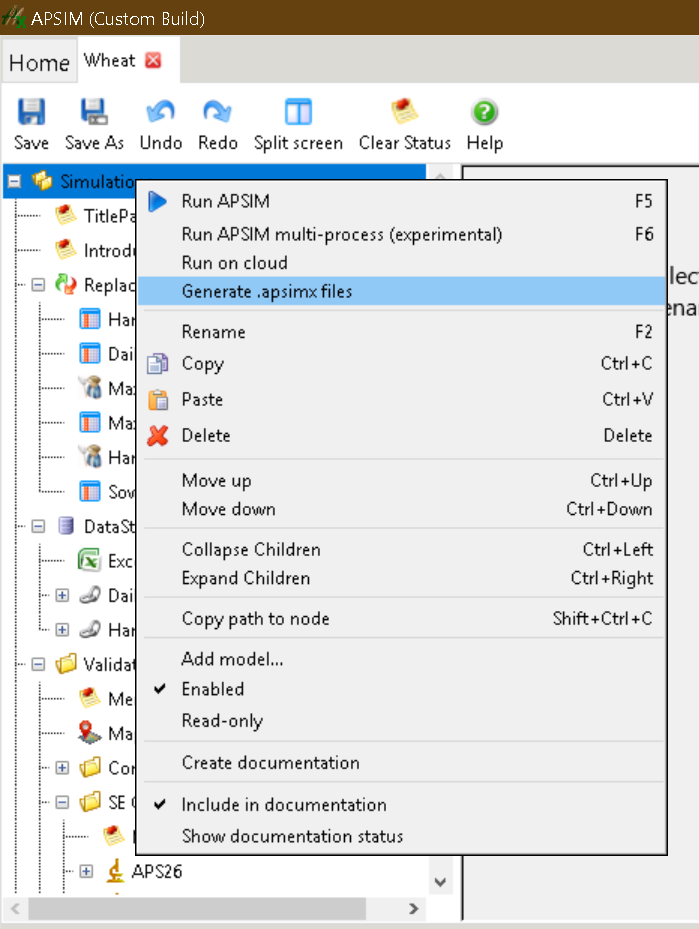Choose Collapse Children

pos(402,549)
